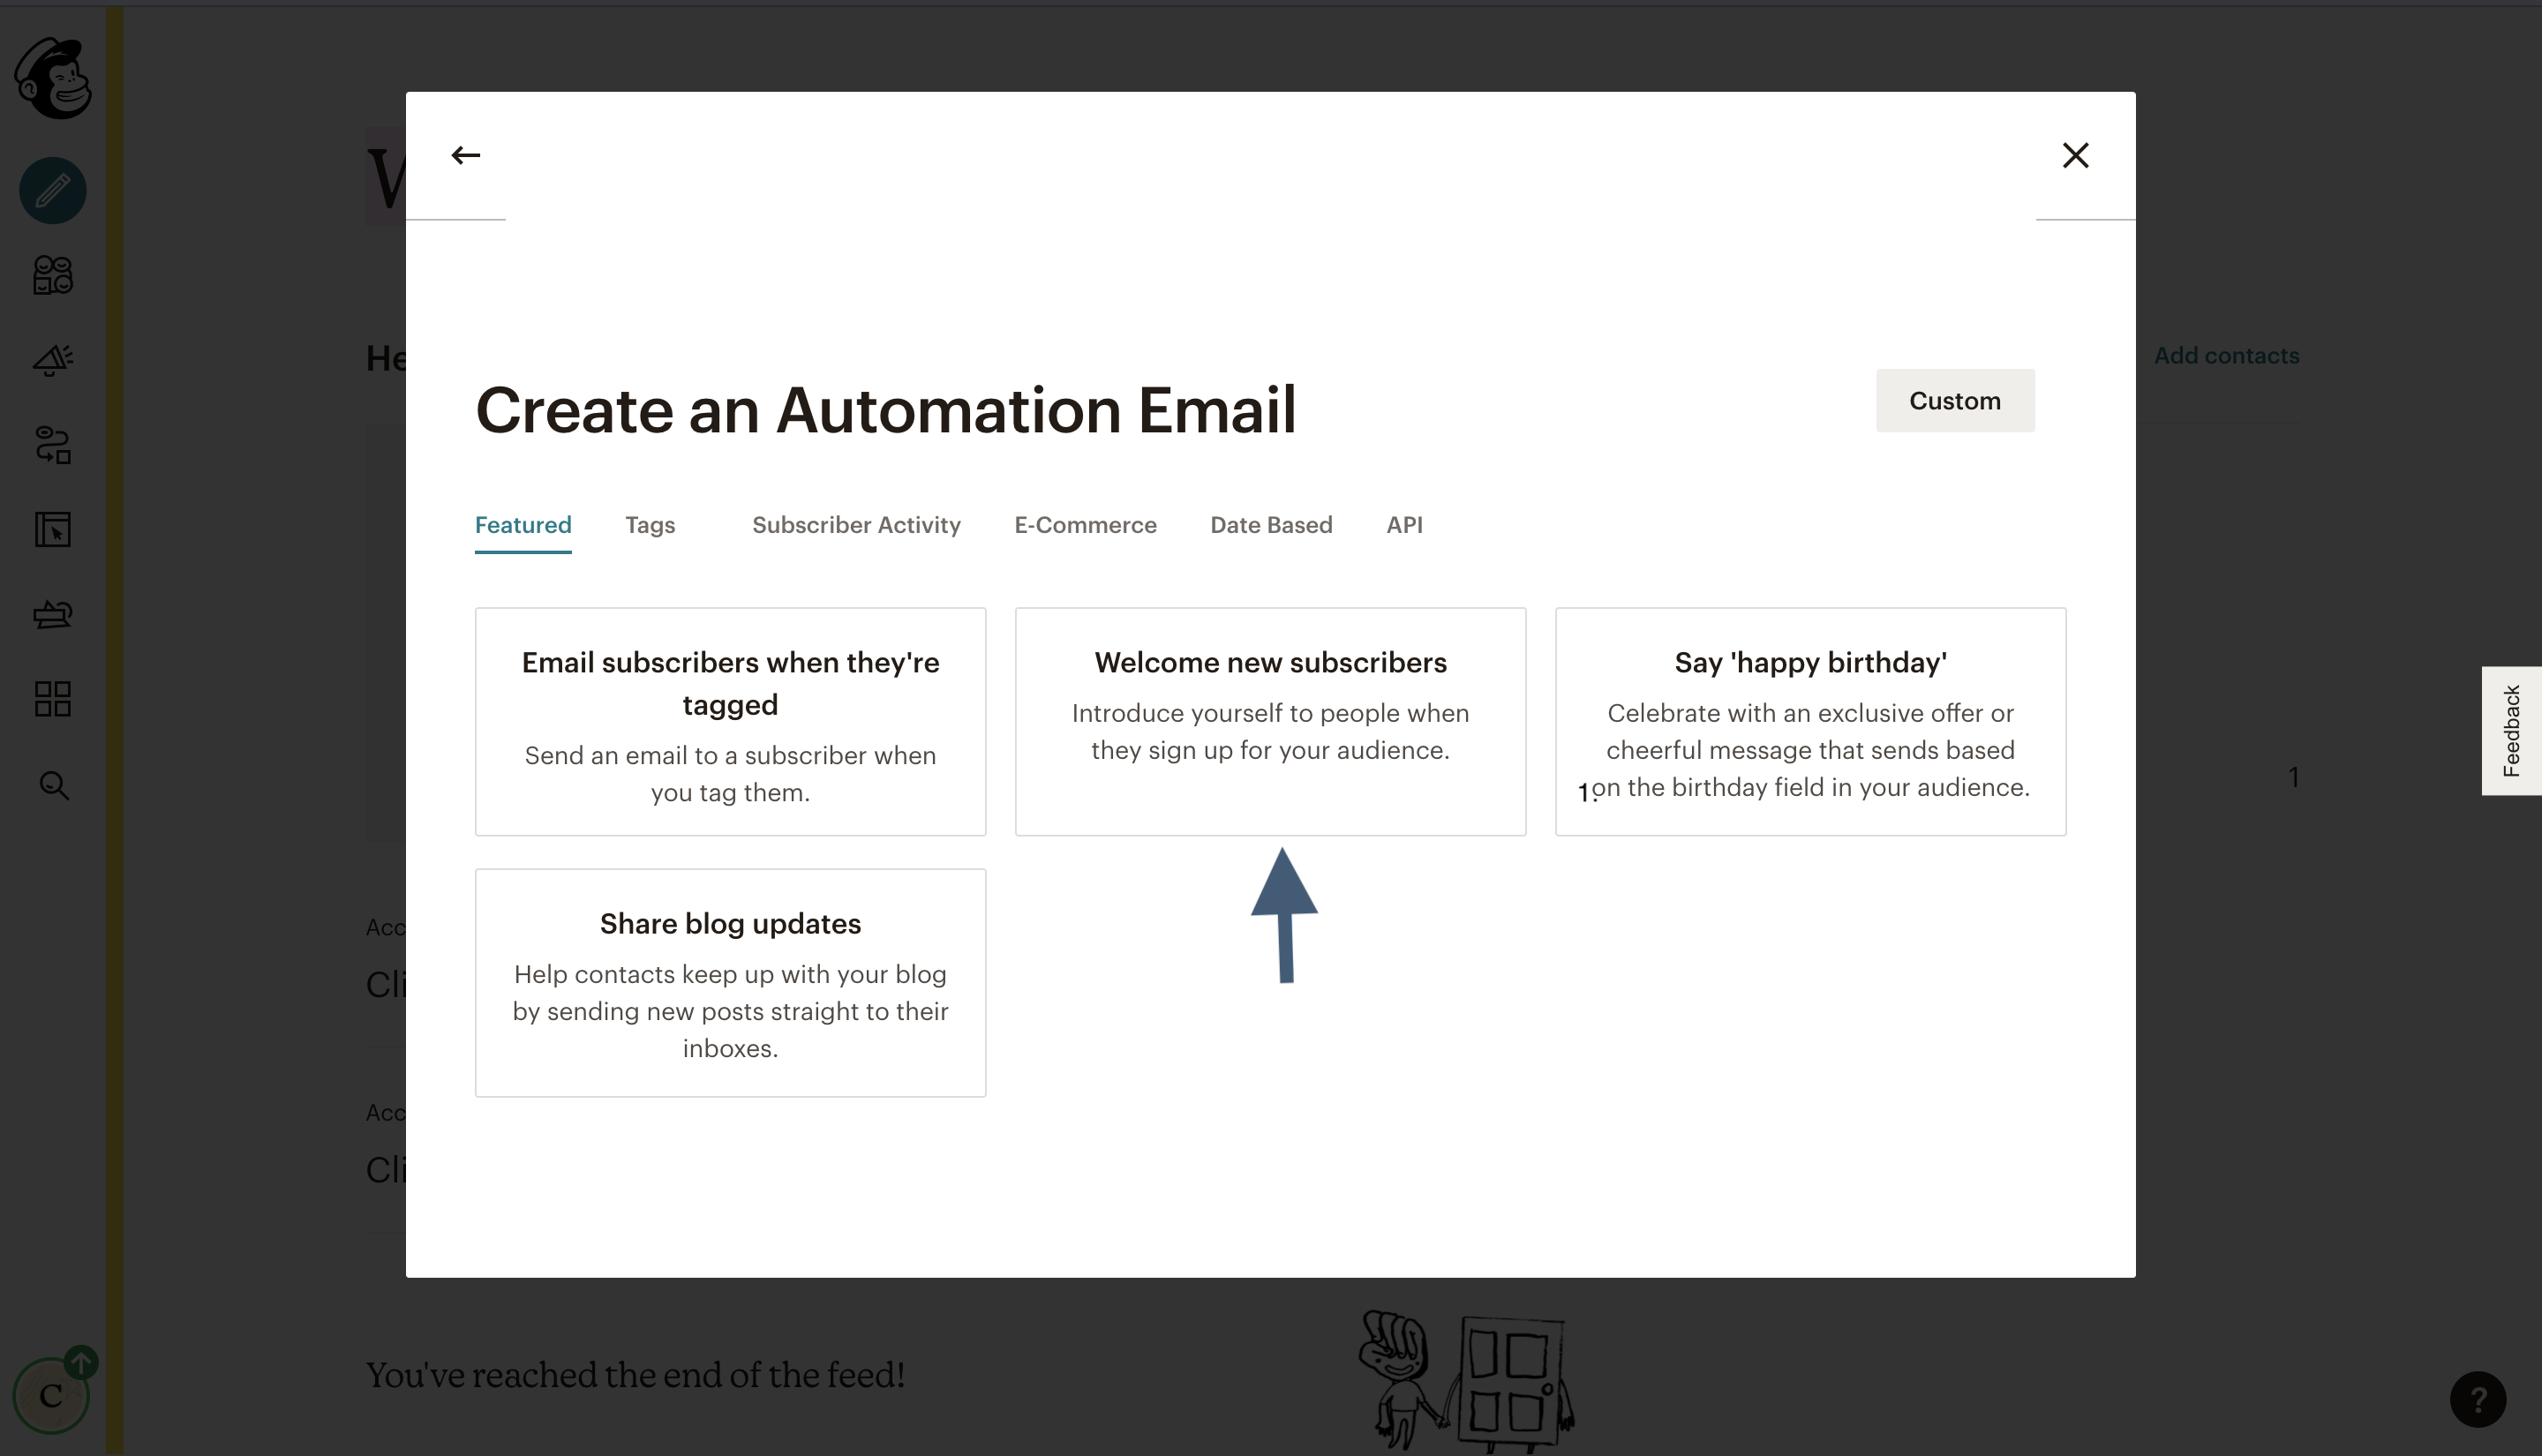Select the Featured tab
This screenshot has height=1456, width=2542.
pyautogui.click(x=523, y=526)
